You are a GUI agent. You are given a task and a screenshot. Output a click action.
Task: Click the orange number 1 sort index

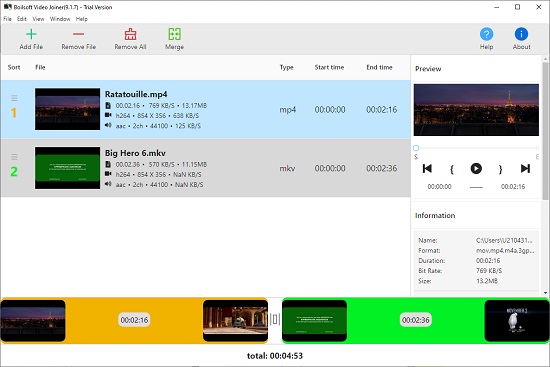pyautogui.click(x=14, y=113)
